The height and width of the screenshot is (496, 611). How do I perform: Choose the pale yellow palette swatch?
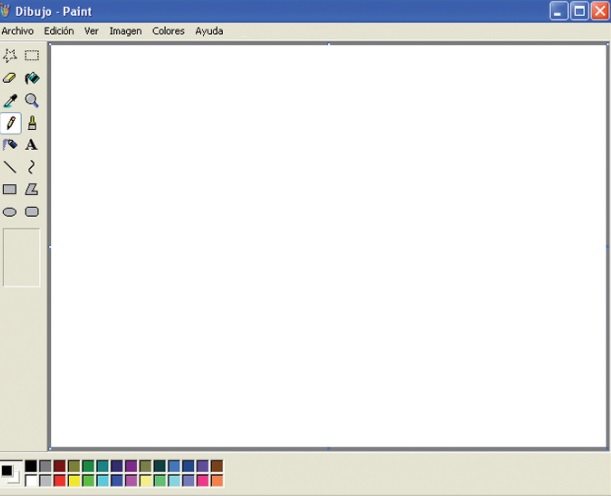(x=145, y=480)
